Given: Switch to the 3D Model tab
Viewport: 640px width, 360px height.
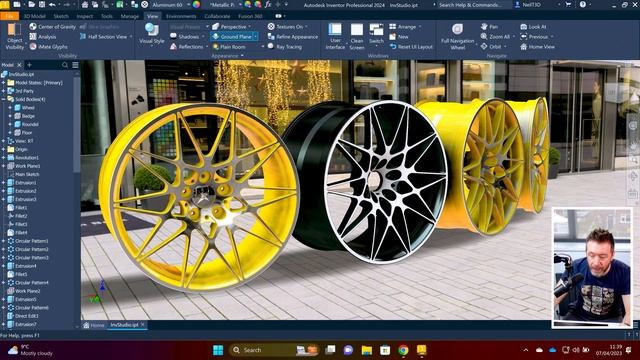Looking at the screenshot, I should pos(35,16).
